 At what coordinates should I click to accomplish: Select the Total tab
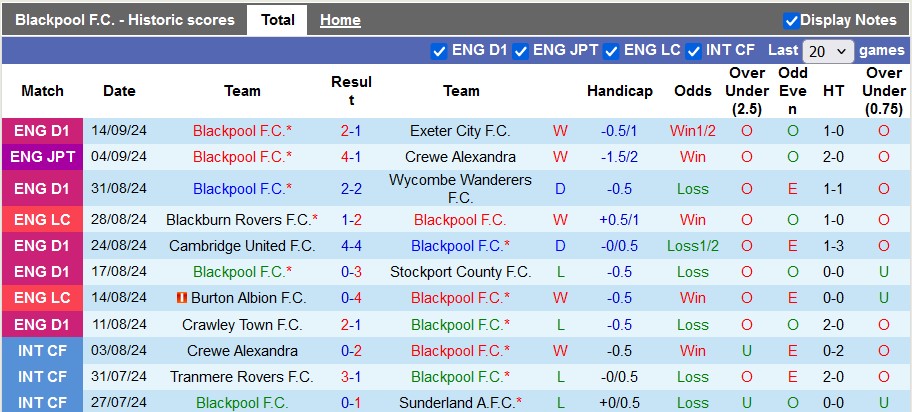coord(277,20)
